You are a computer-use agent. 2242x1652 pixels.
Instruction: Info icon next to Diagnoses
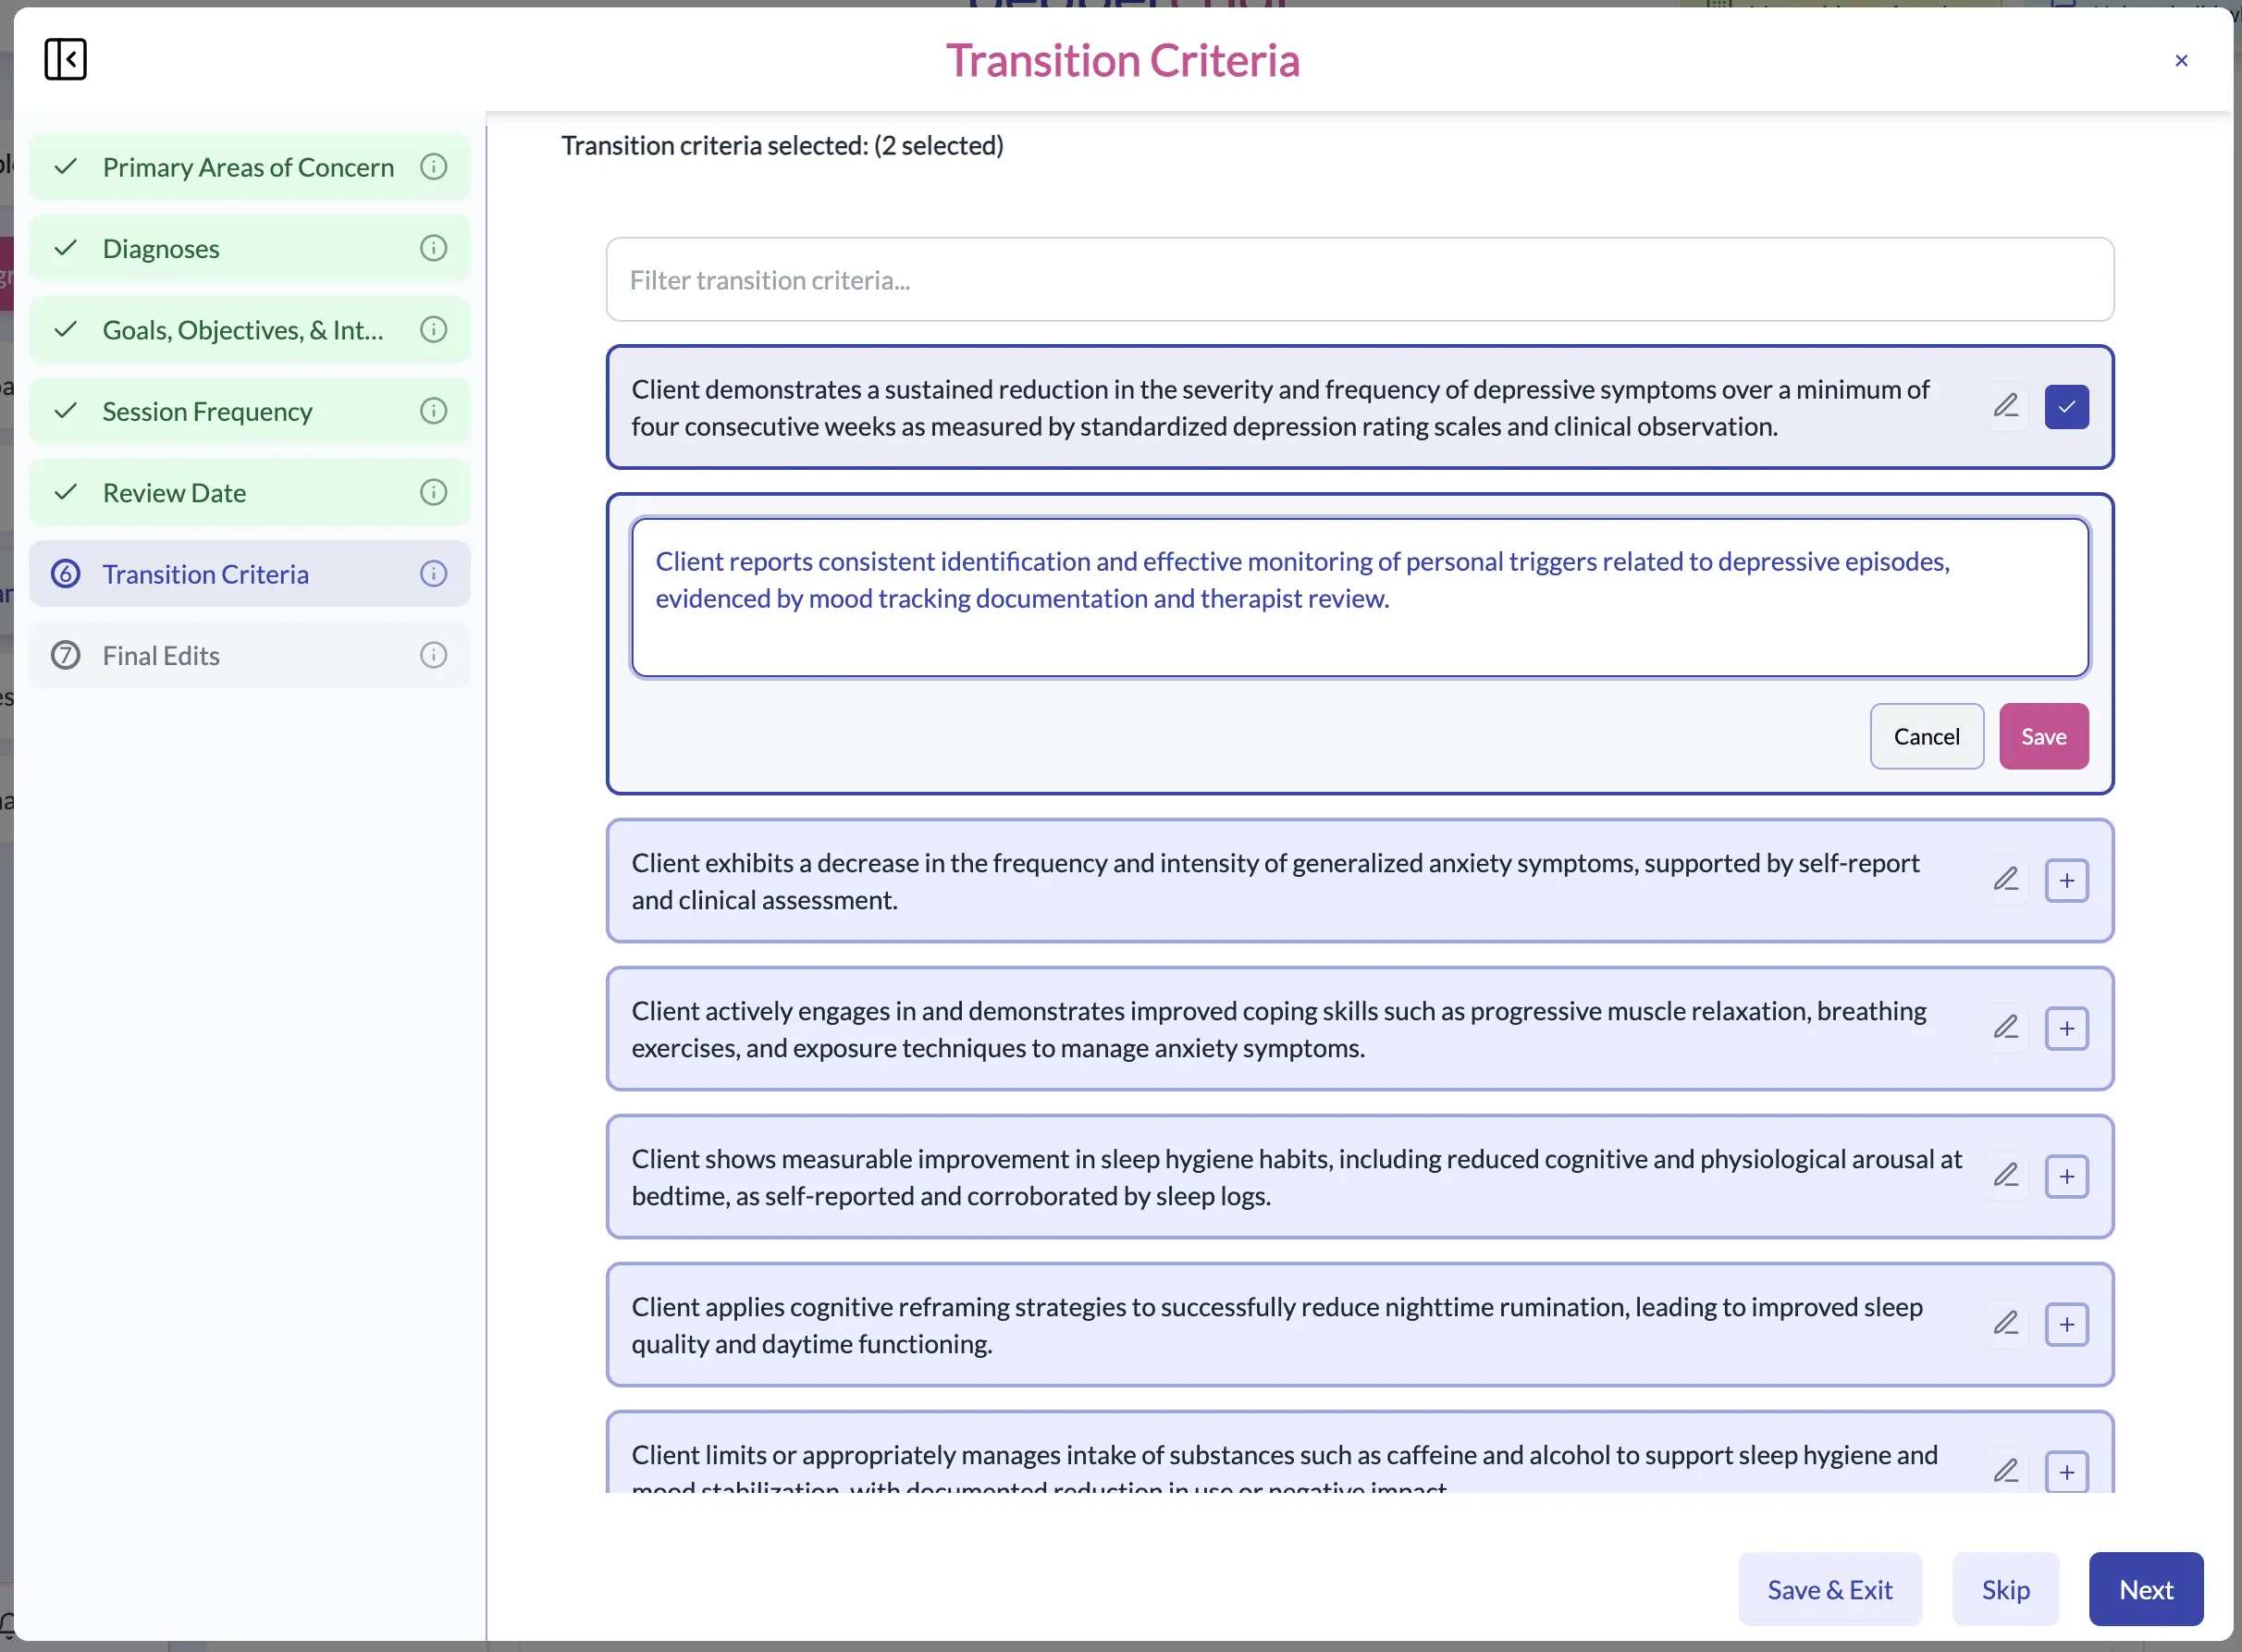(x=433, y=248)
